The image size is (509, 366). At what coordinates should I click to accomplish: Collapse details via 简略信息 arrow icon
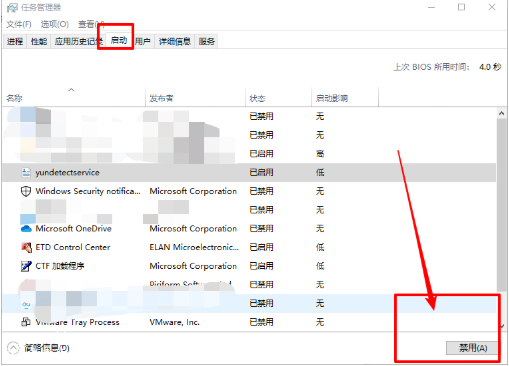[13, 348]
